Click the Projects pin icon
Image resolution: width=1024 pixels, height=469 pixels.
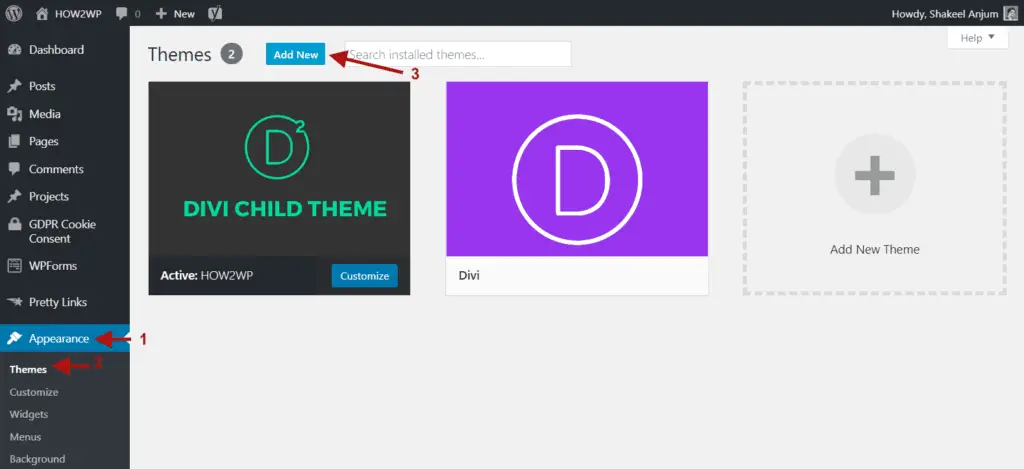pyautogui.click(x=14, y=196)
